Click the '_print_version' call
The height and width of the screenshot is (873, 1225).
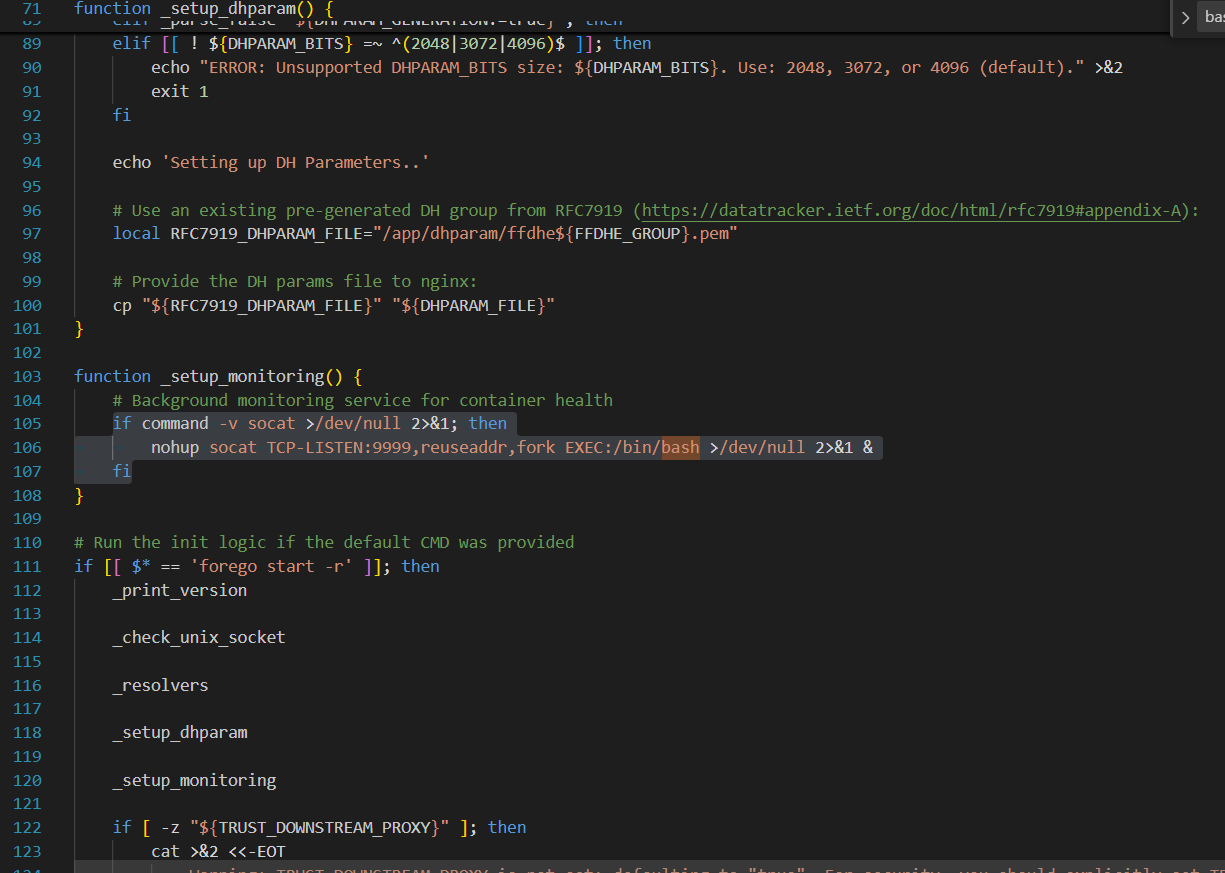click(x=180, y=590)
